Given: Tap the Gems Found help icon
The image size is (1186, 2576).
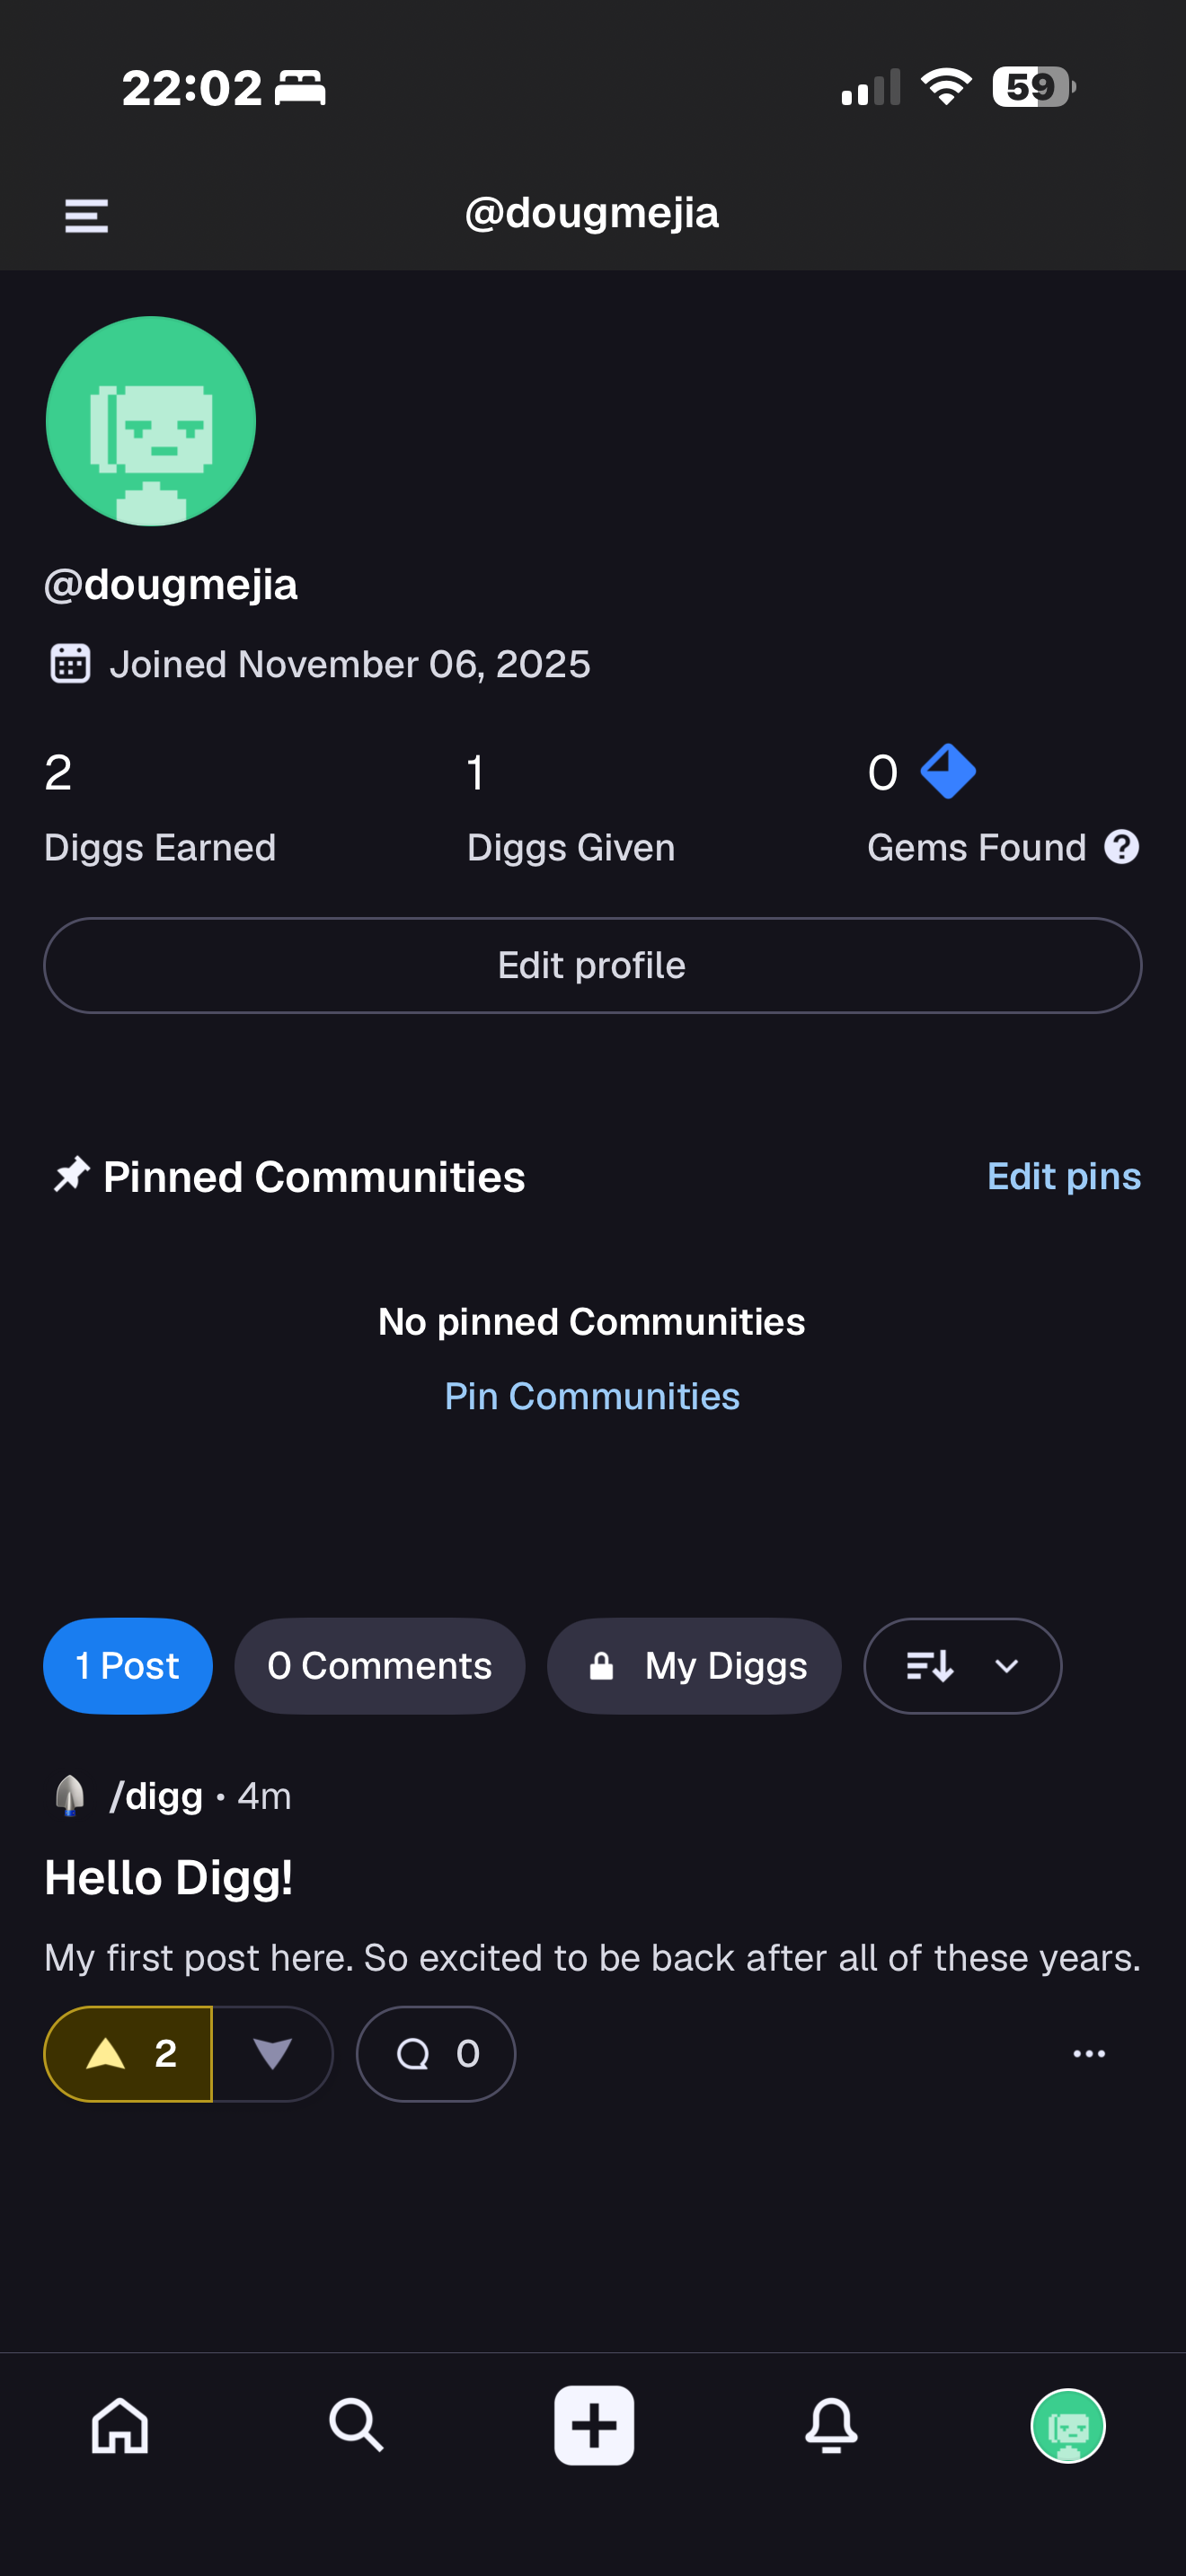Looking at the screenshot, I should pyautogui.click(x=1121, y=847).
